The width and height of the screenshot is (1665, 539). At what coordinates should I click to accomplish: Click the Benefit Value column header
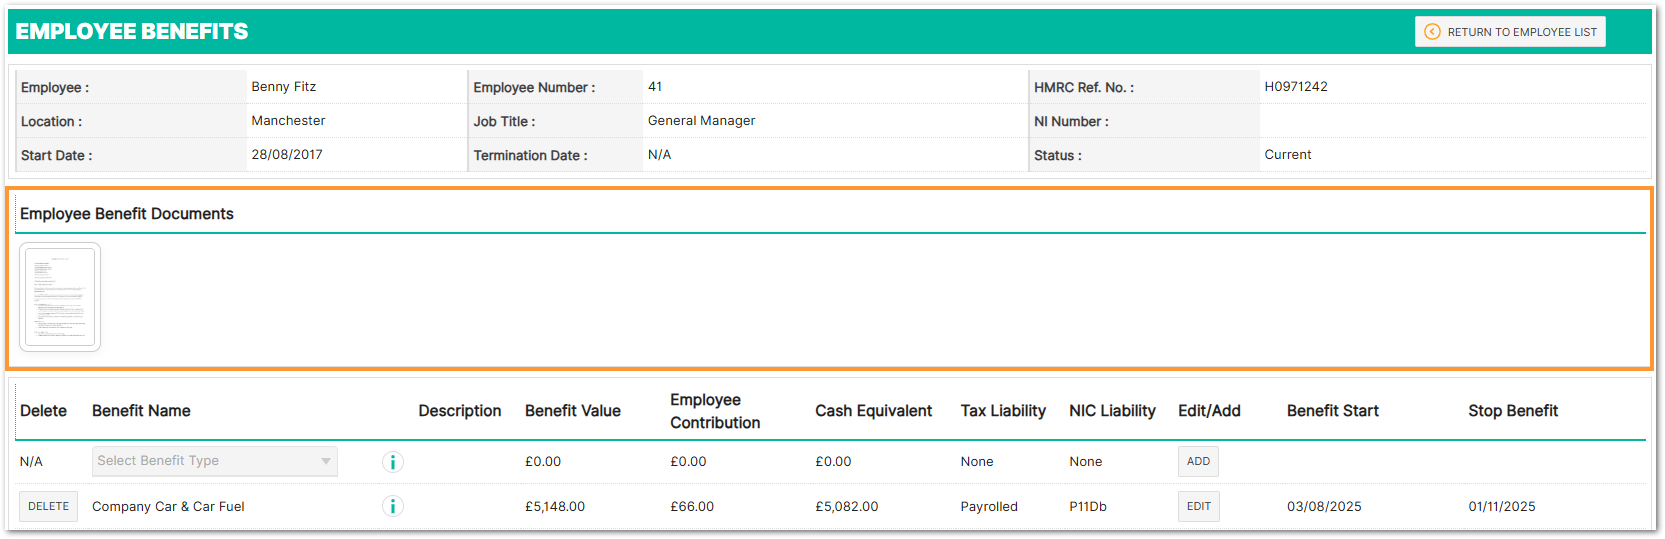point(572,411)
